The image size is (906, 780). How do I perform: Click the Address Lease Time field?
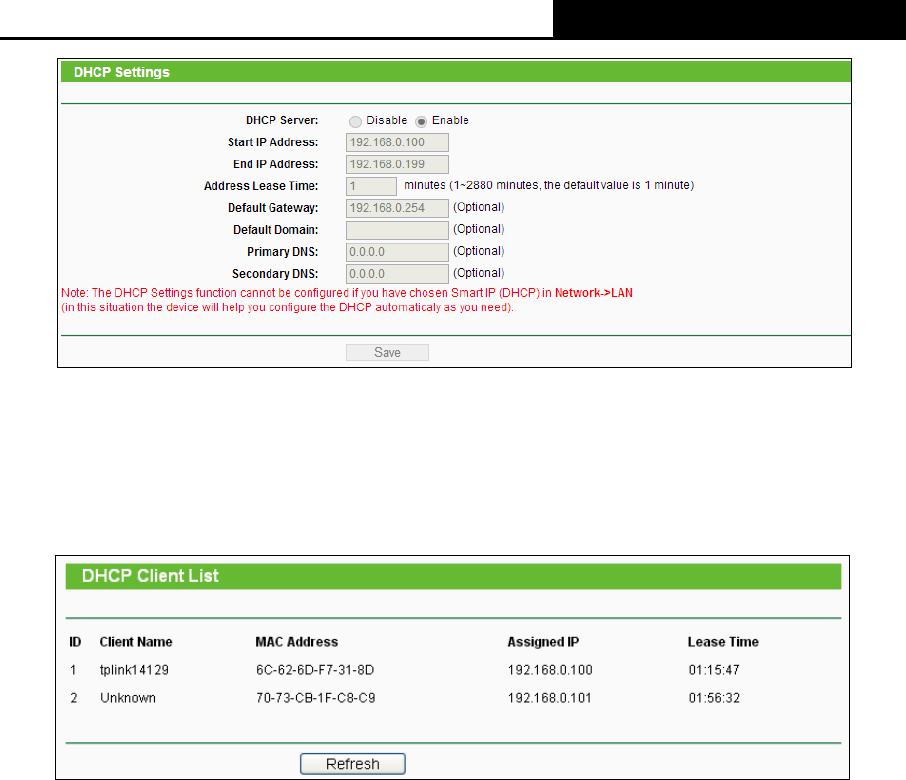tap(372, 187)
